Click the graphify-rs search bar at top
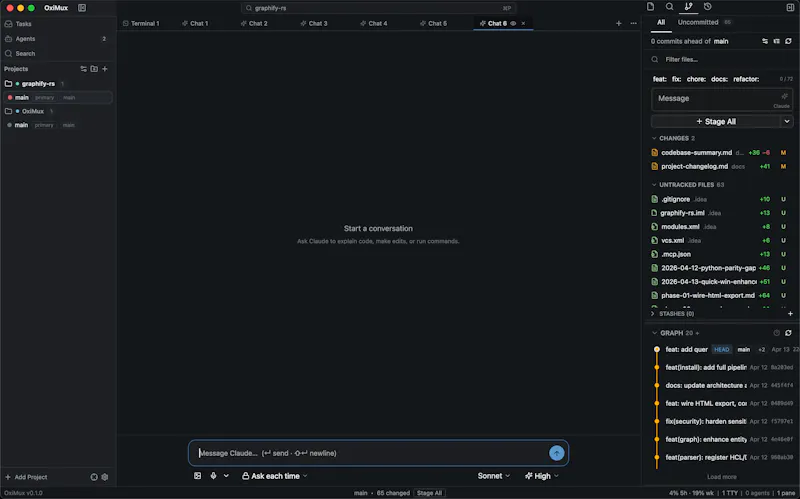 [378, 8]
